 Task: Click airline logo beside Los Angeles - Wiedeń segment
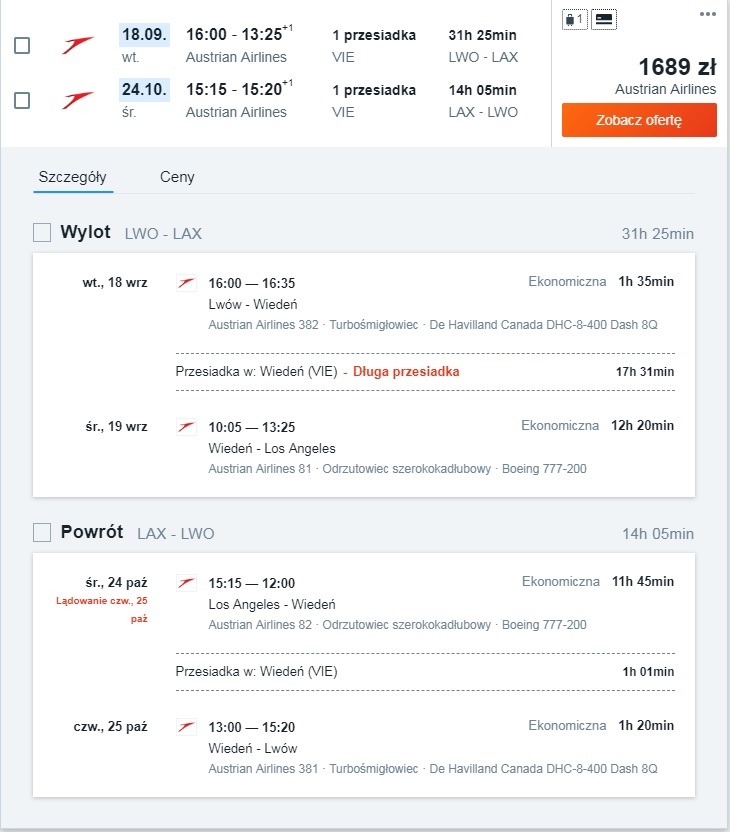click(x=186, y=583)
